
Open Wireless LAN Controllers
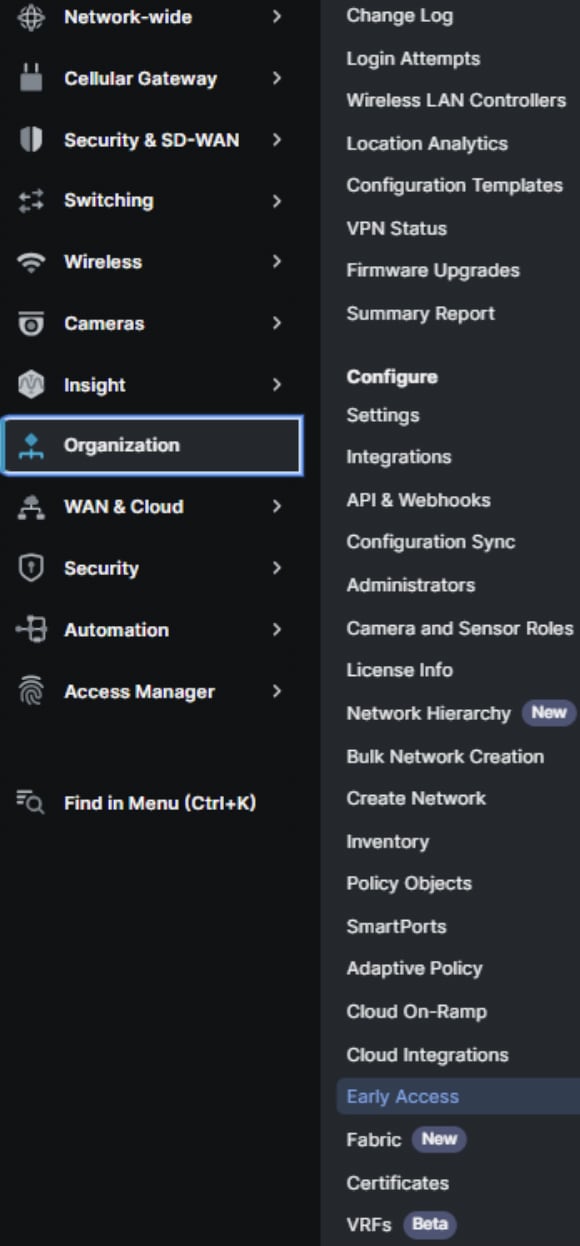[456, 101]
